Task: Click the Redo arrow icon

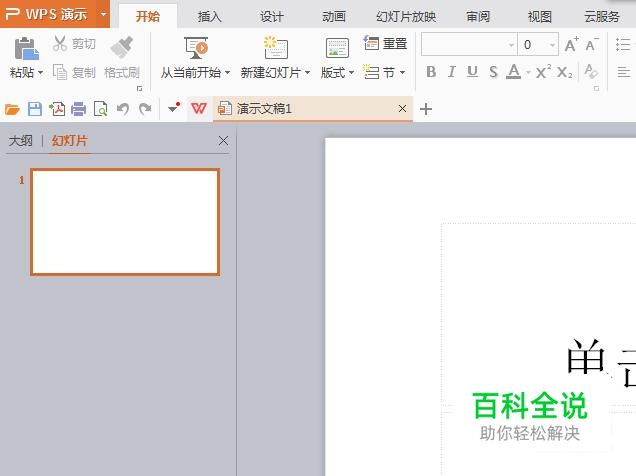Action: (x=145, y=109)
